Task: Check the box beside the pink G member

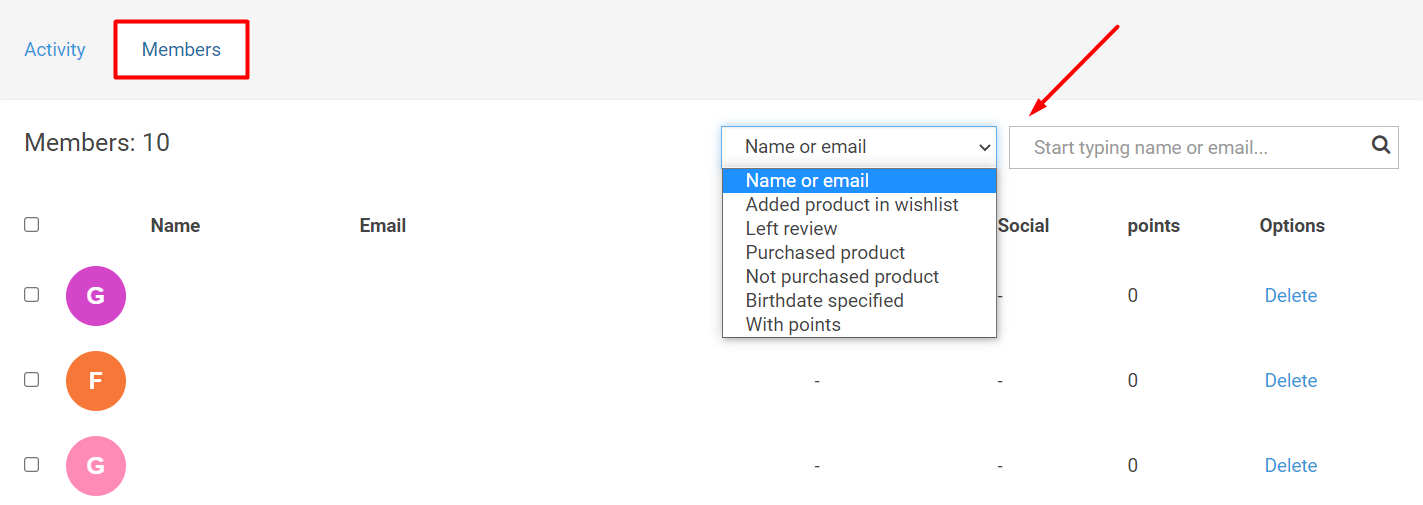Action: click(x=31, y=464)
